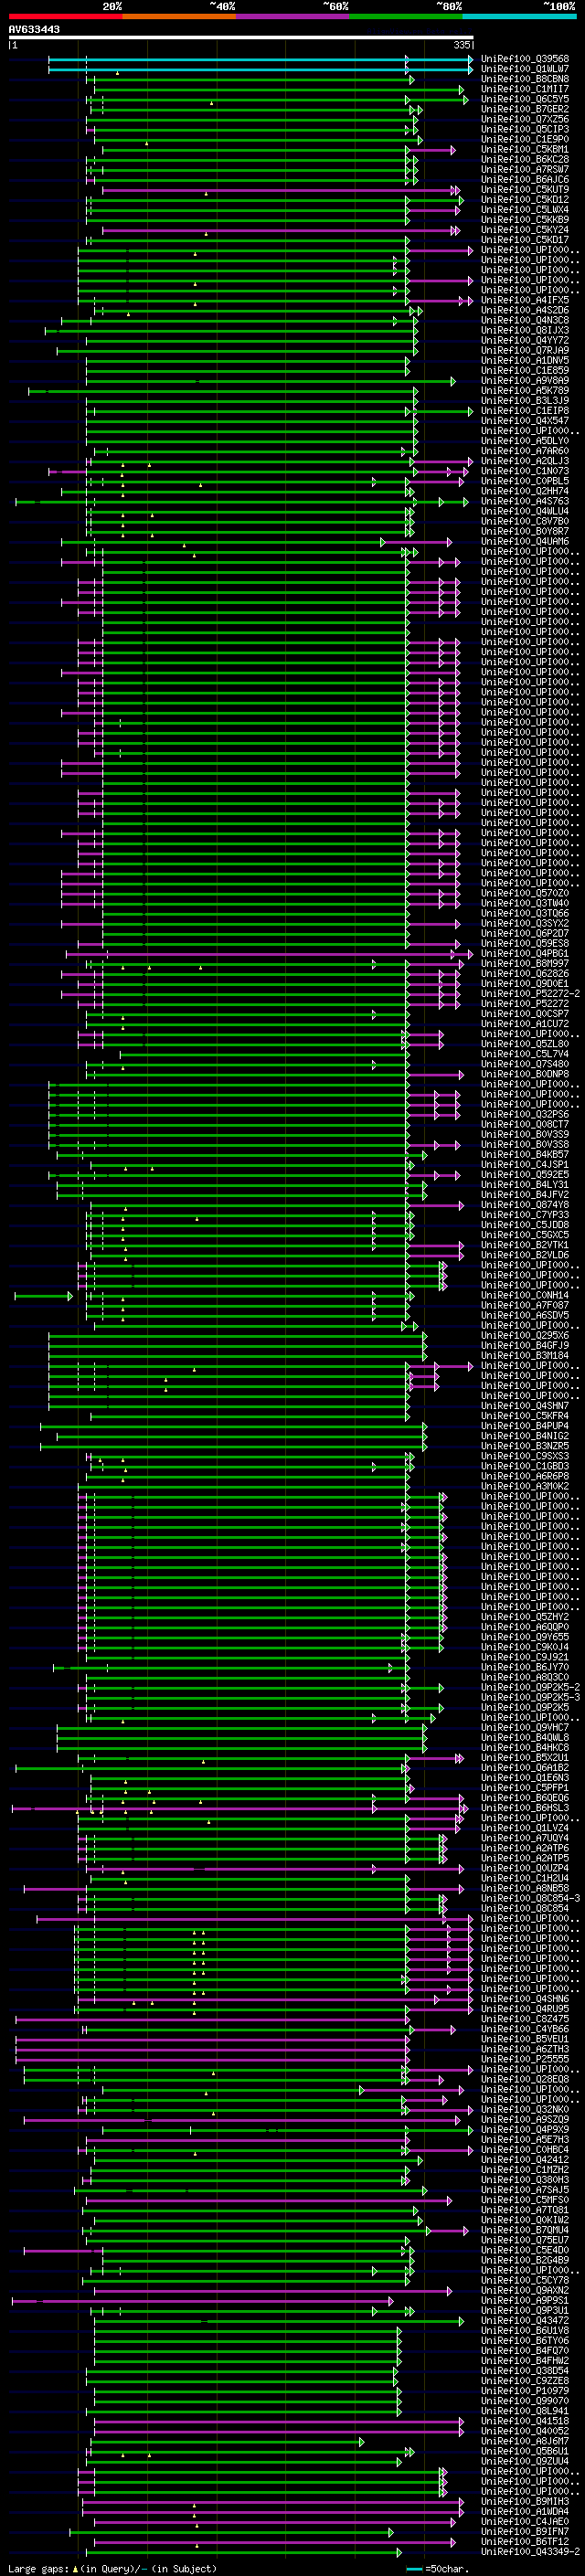Click the cyan ~100% identity legend segment
Viewport: 585px width, 2576px height.
pyautogui.click(x=519, y=16)
